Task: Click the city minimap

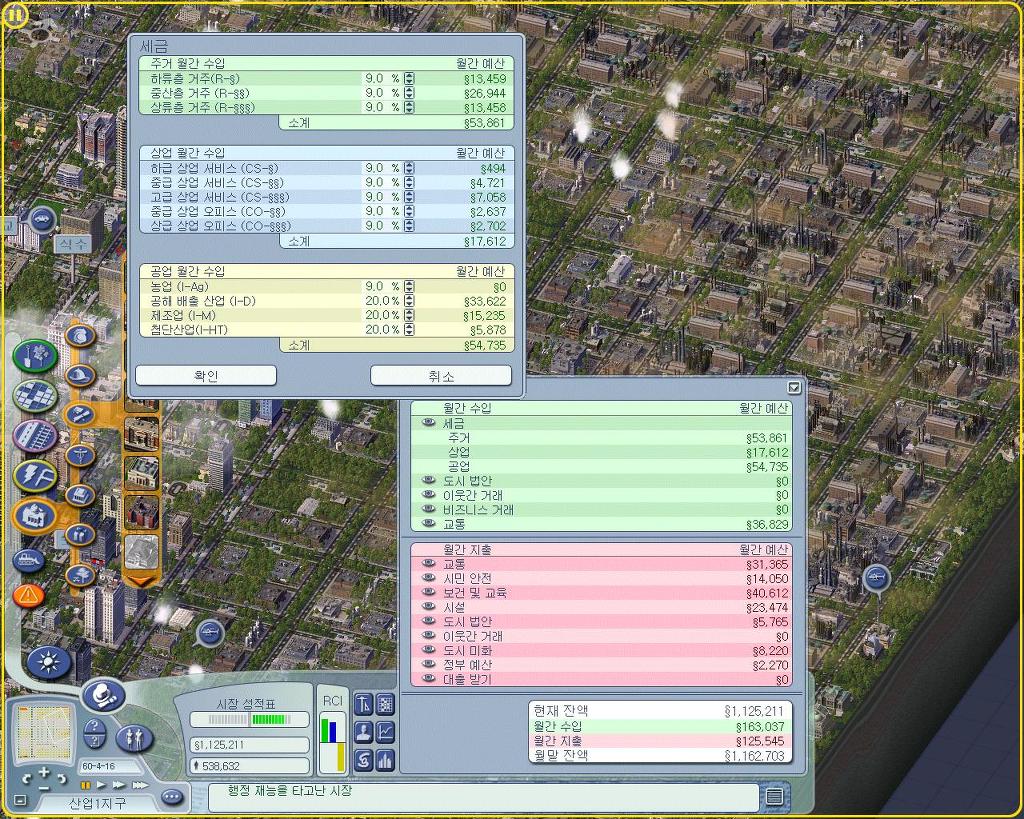Action: tap(45, 734)
